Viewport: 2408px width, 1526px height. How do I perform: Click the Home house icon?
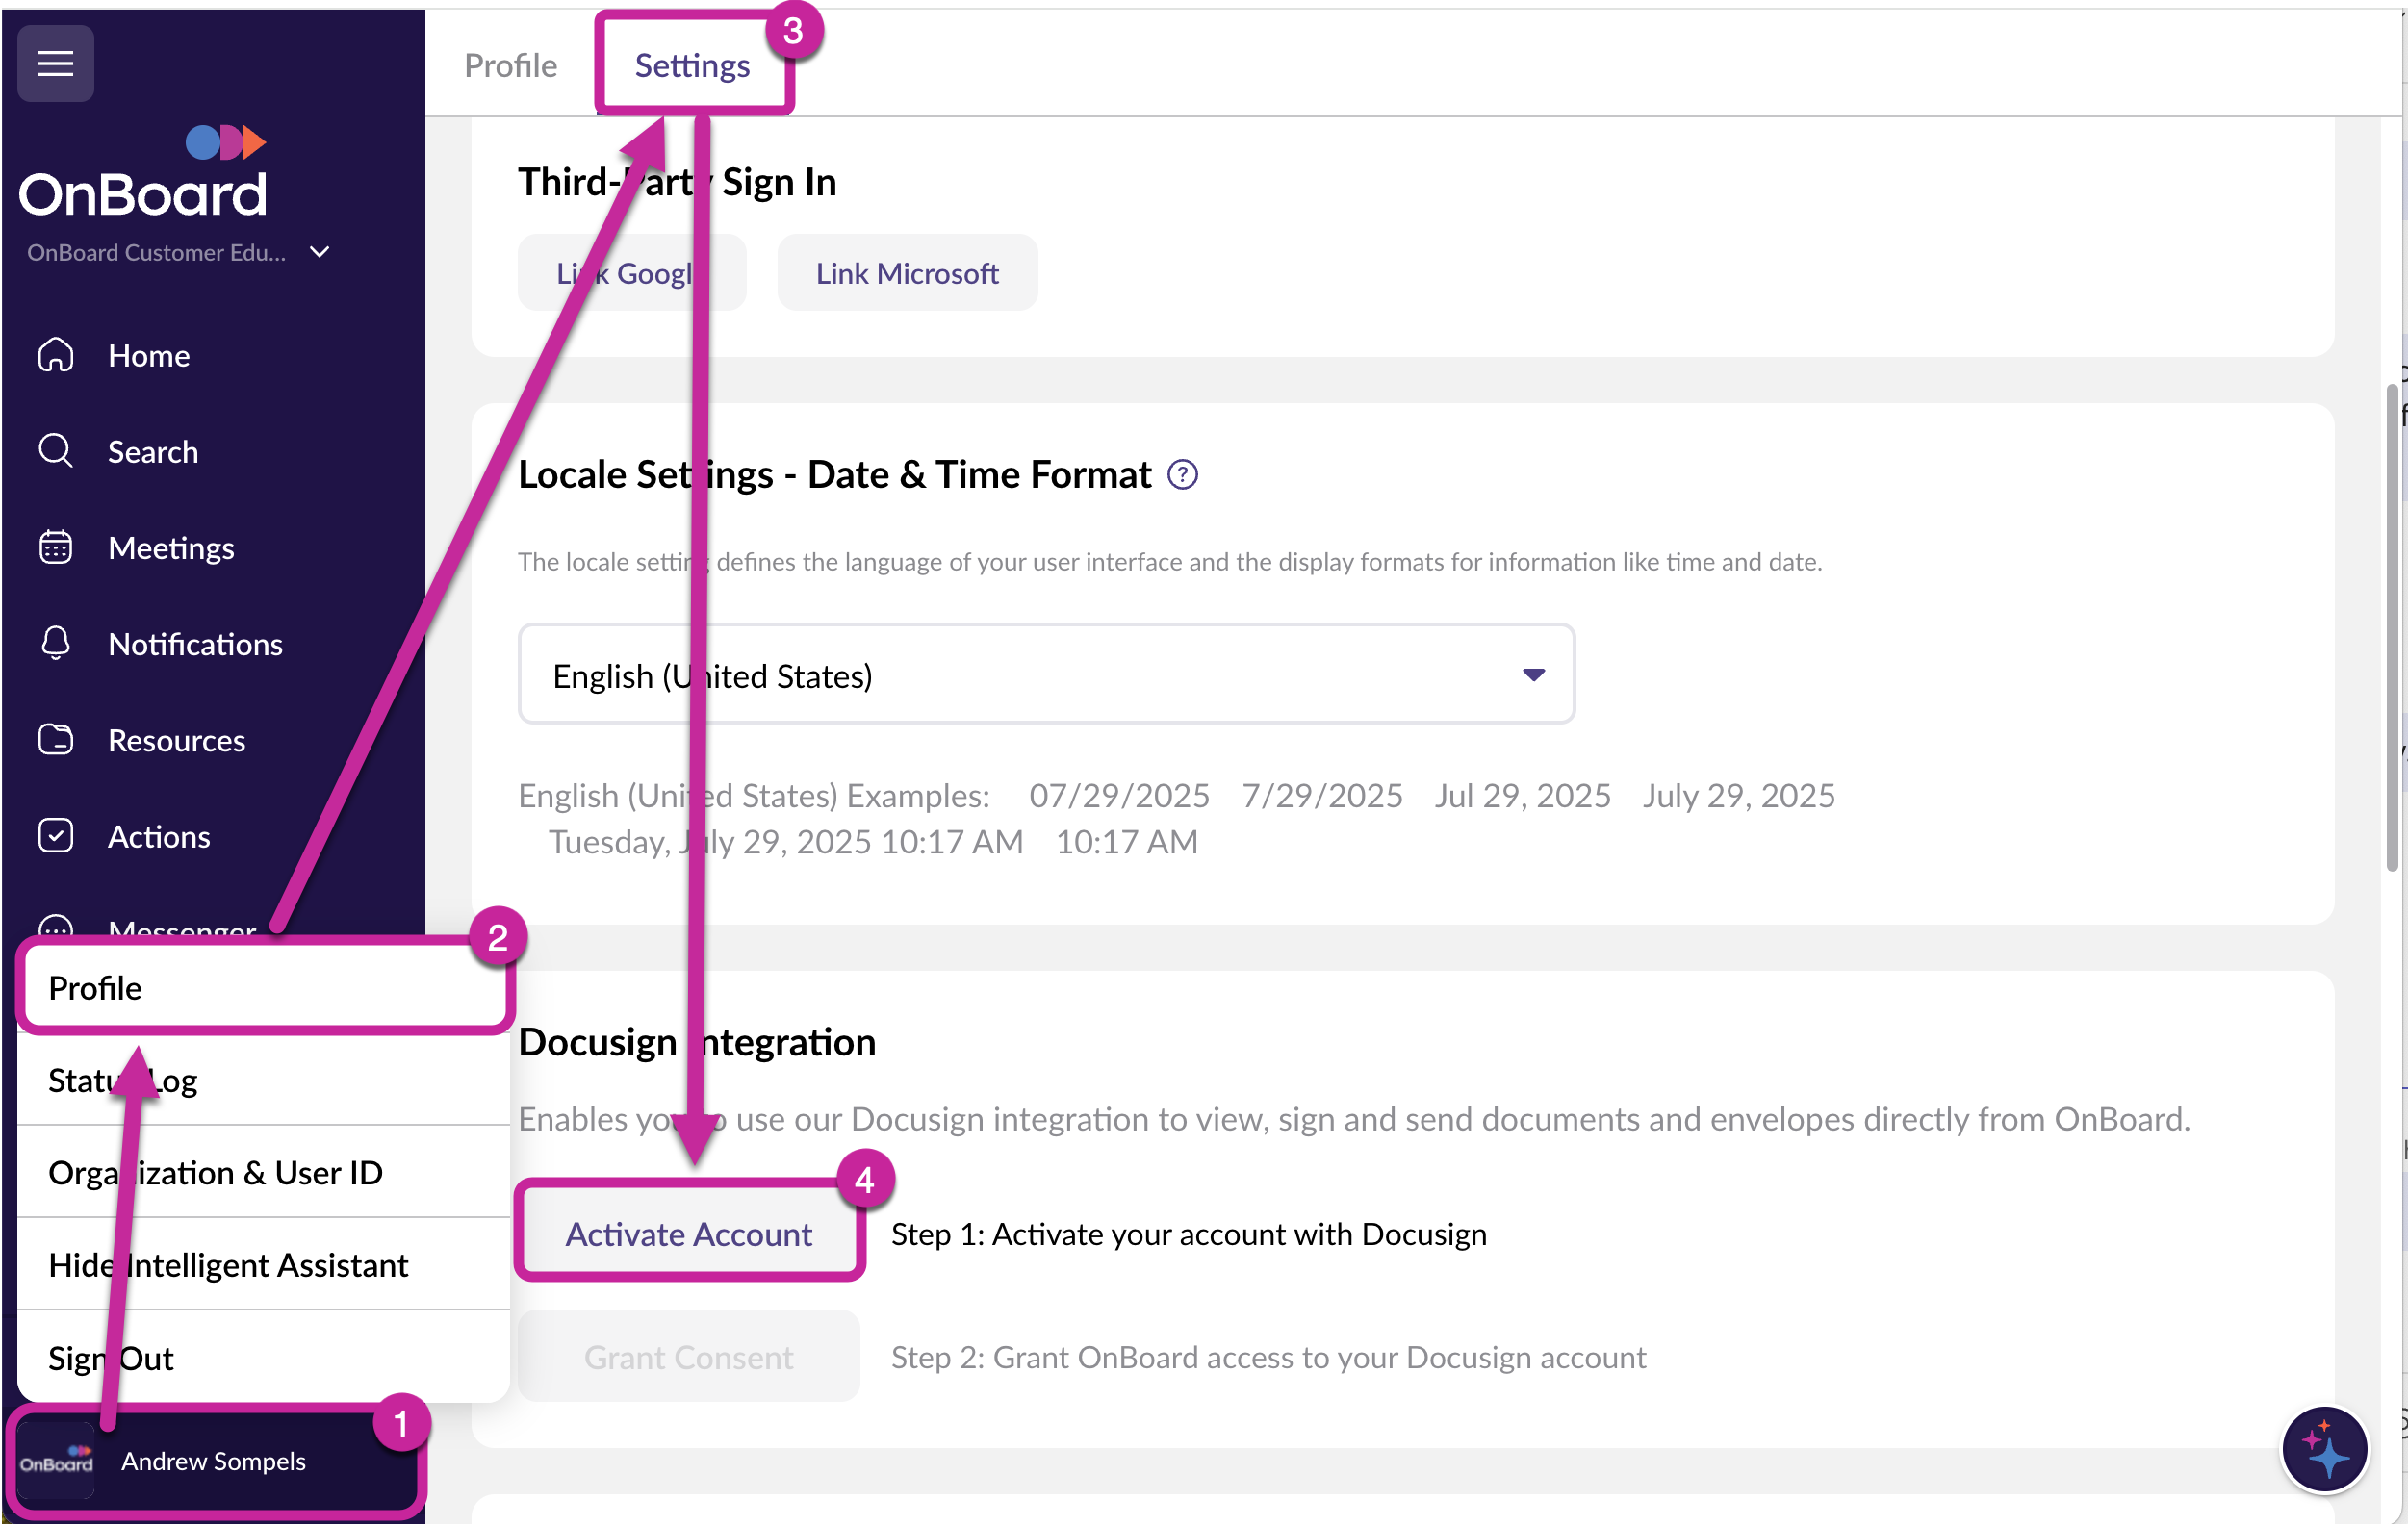click(x=56, y=355)
